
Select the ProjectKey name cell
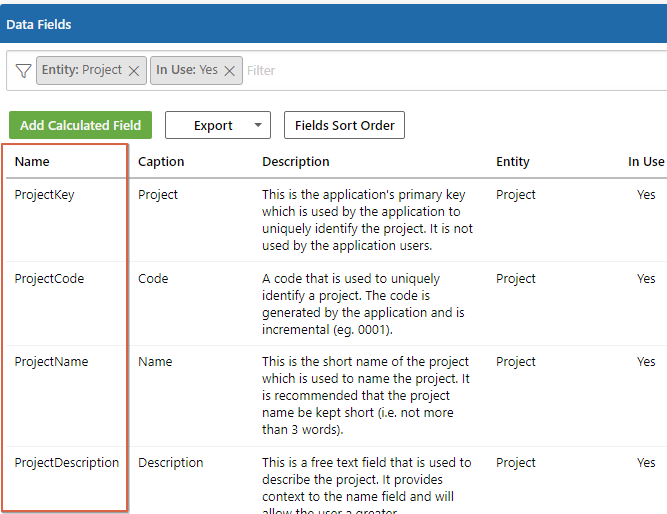44,195
